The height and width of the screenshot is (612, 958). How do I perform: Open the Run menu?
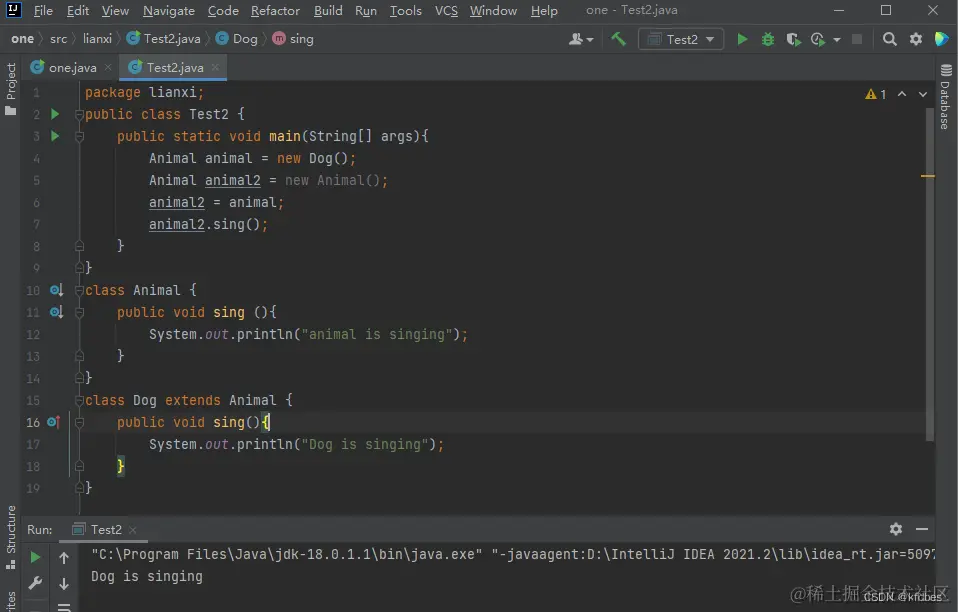[366, 10]
